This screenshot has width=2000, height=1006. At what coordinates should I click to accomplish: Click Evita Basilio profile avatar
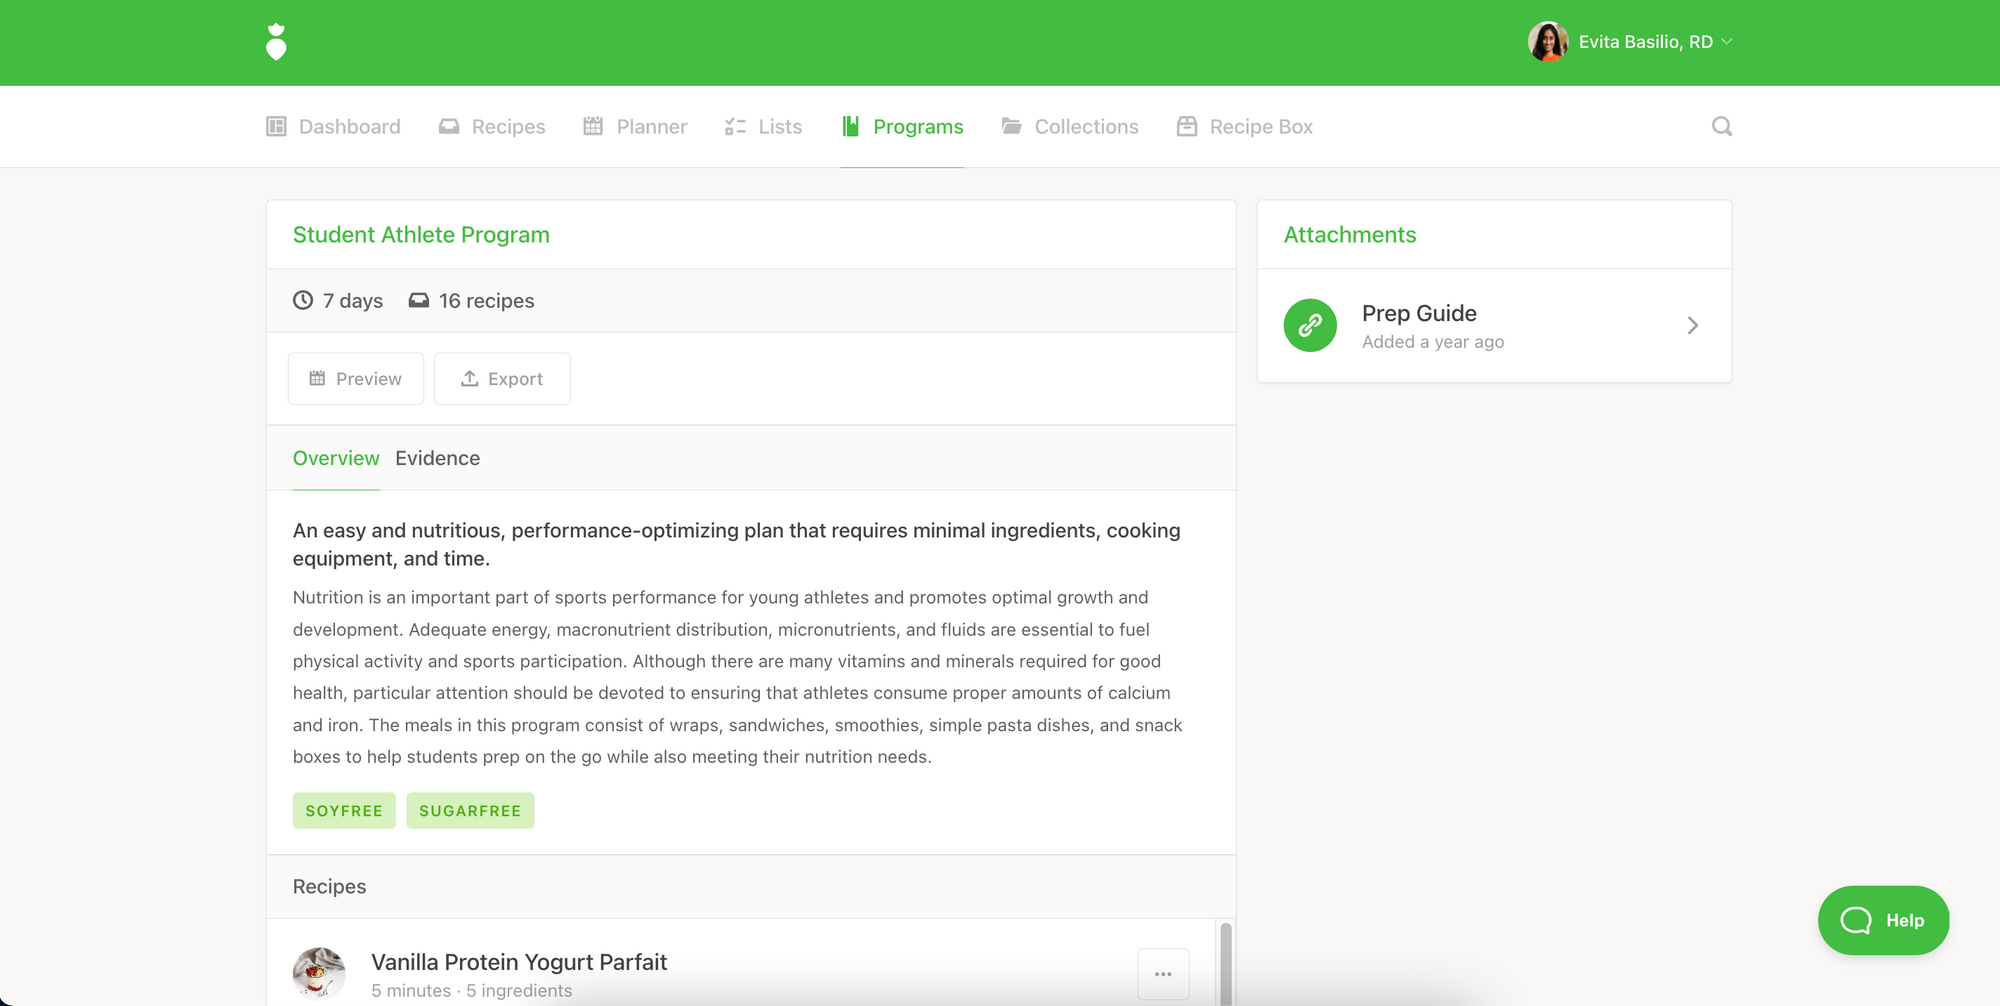1547,42
